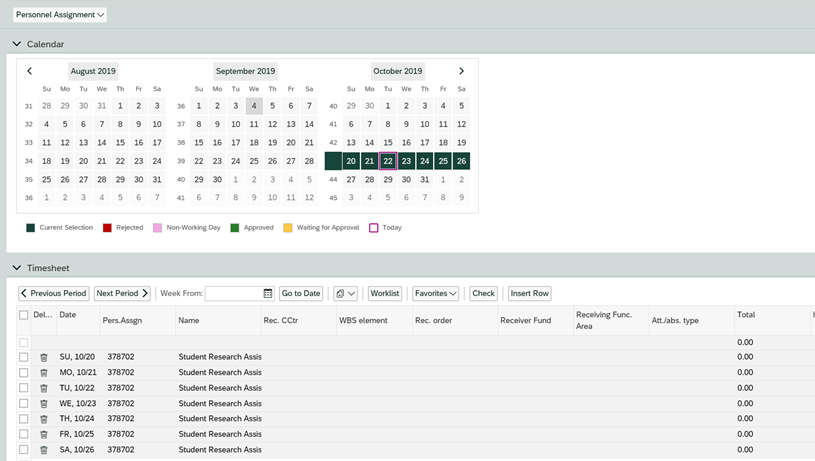Screen dimensions: 815x461
Task: Click the Go to Date button
Action: 301,294
